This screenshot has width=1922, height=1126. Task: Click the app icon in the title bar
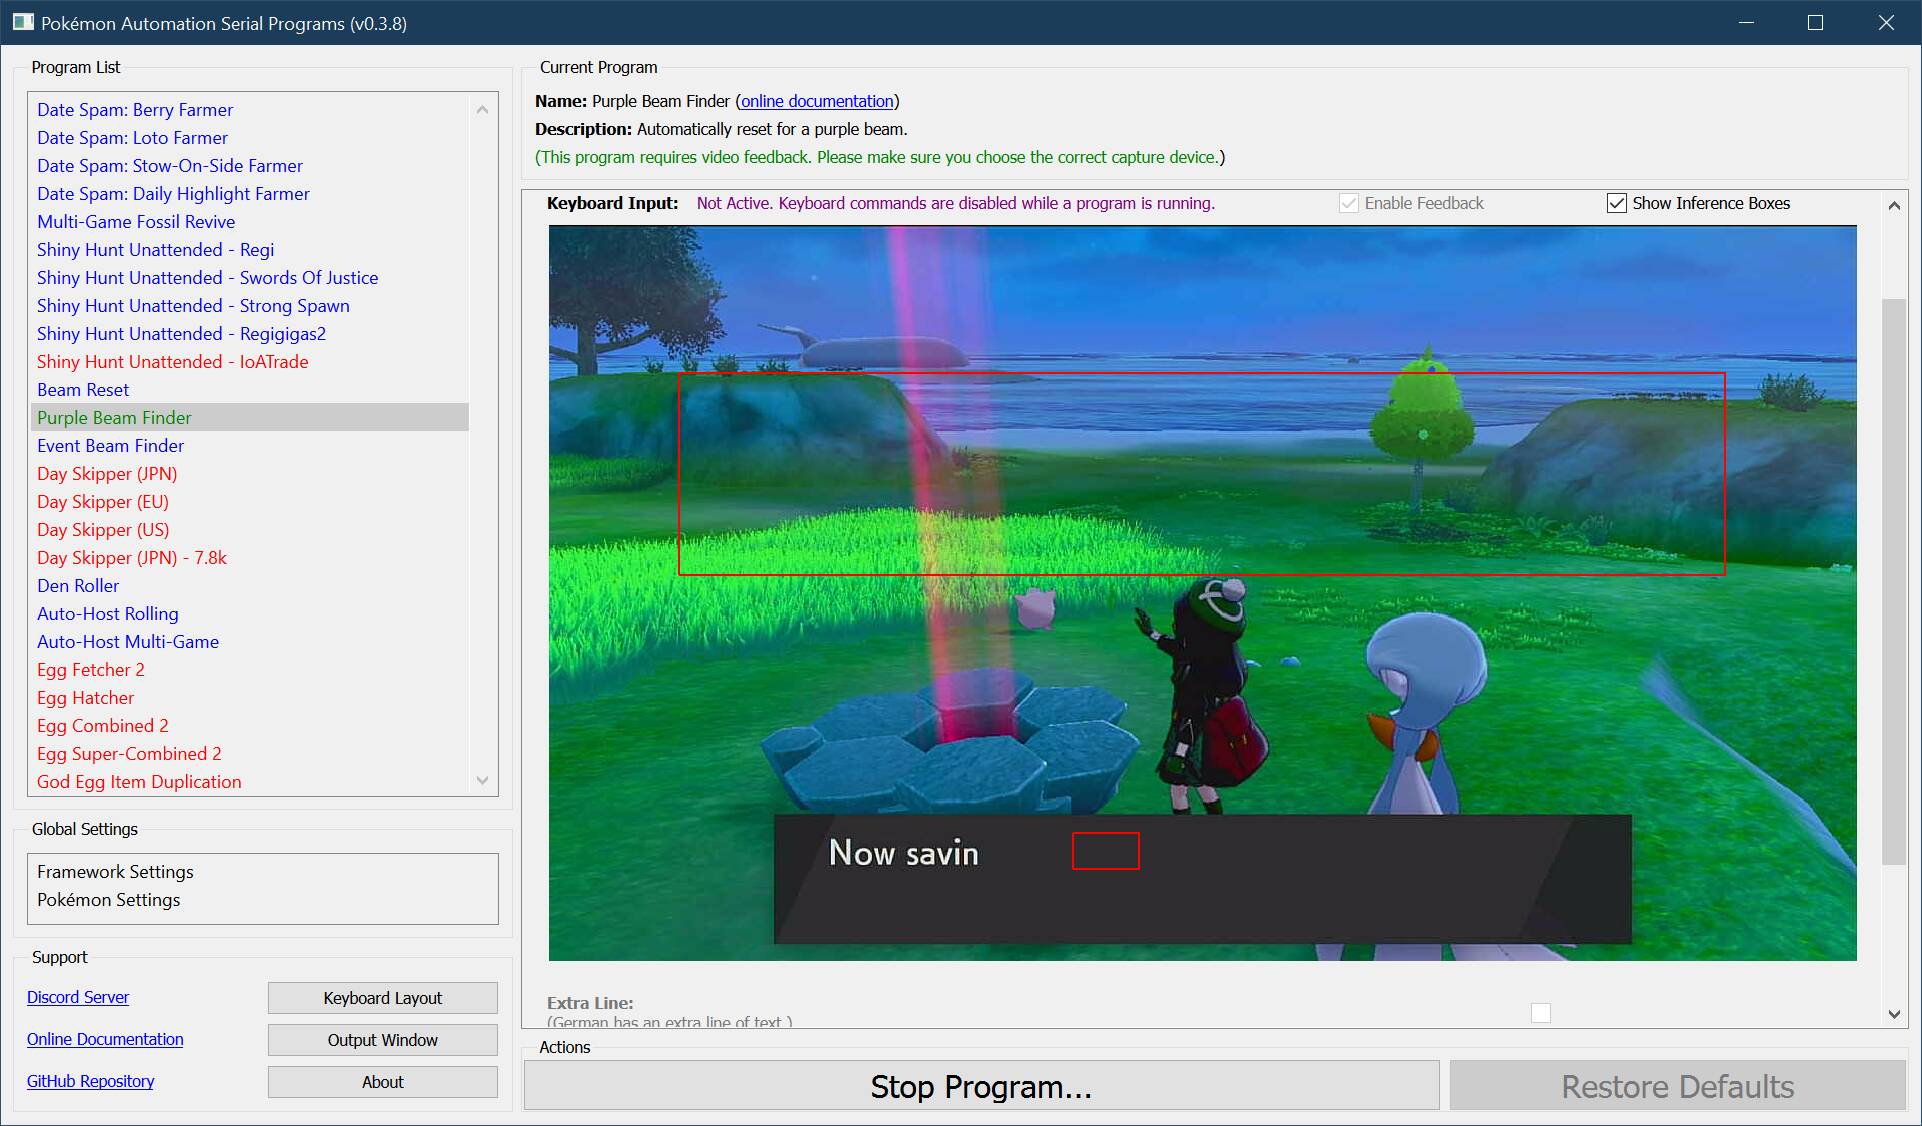click(23, 22)
